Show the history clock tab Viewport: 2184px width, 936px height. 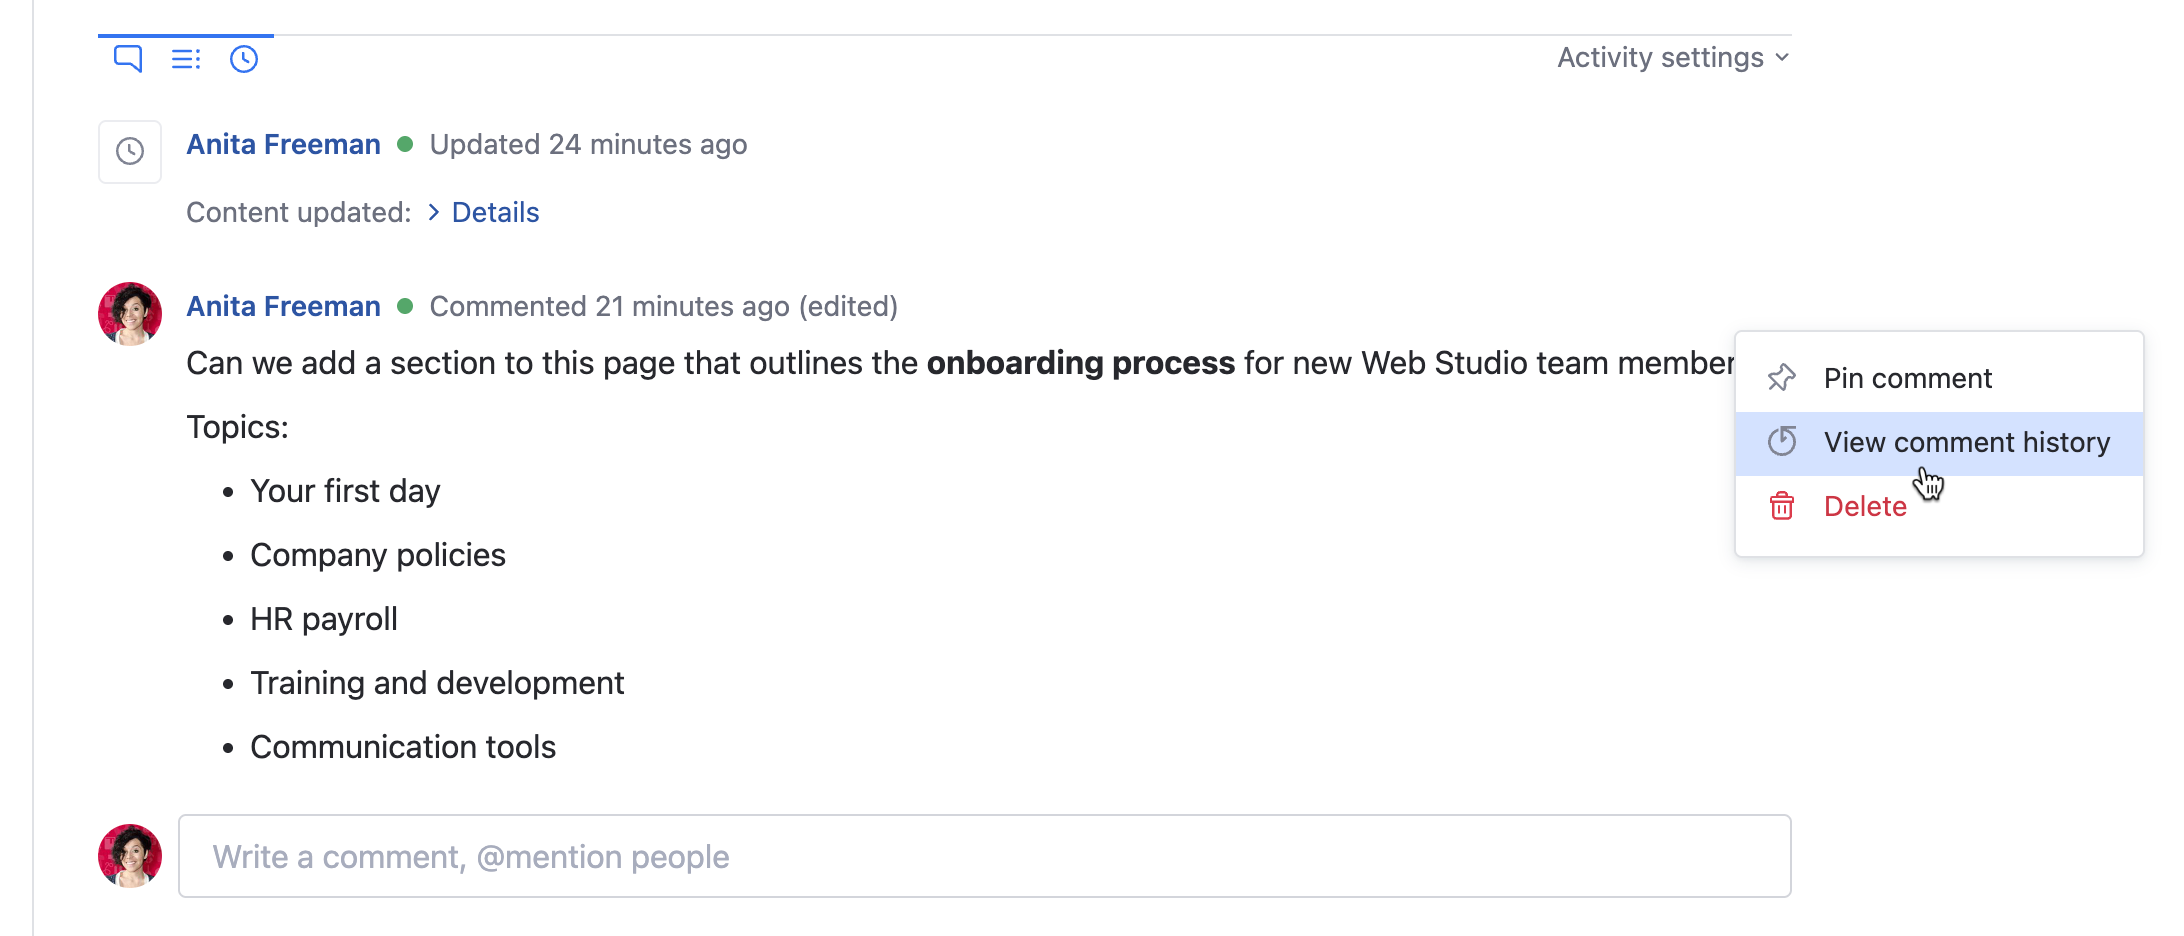[x=244, y=59]
